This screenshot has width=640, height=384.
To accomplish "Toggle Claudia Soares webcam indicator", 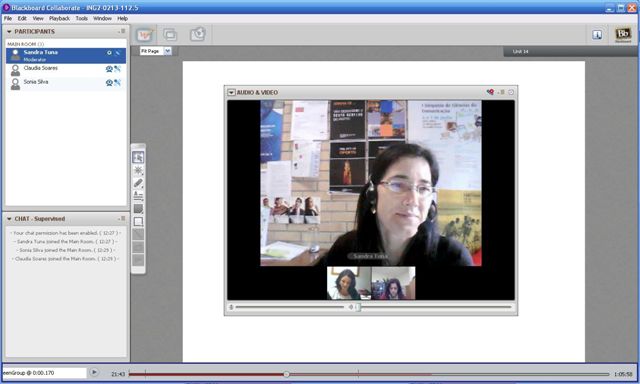I will pos(109,69).
